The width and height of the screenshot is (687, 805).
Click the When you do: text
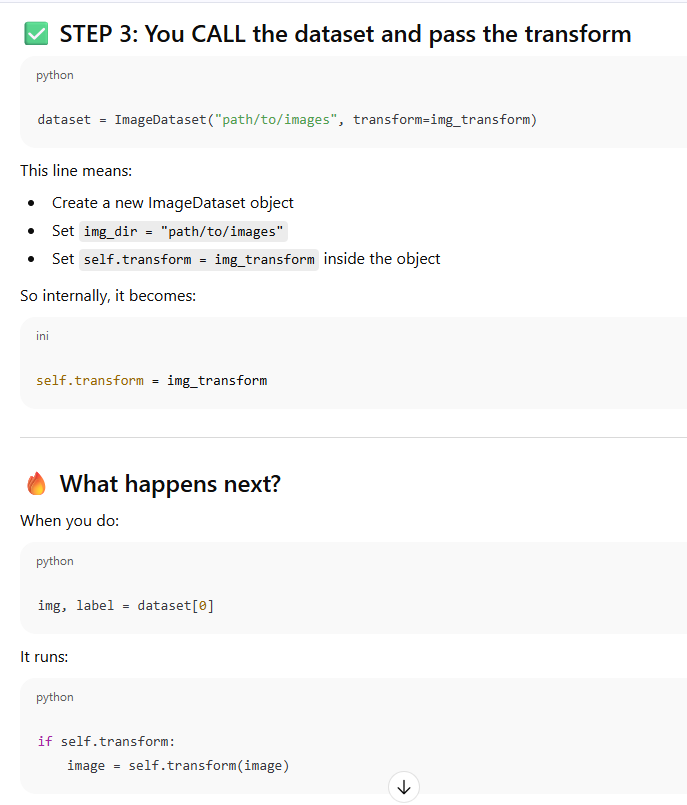click(x=69, y=520)
